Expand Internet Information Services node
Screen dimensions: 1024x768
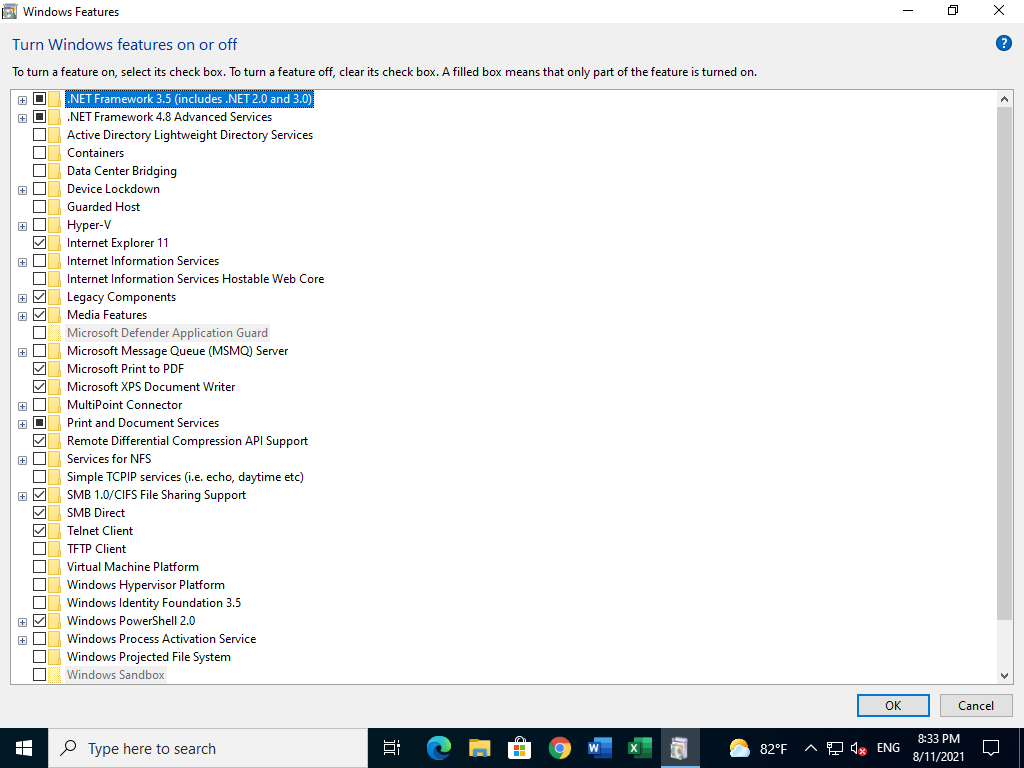[x=22, y=262]
